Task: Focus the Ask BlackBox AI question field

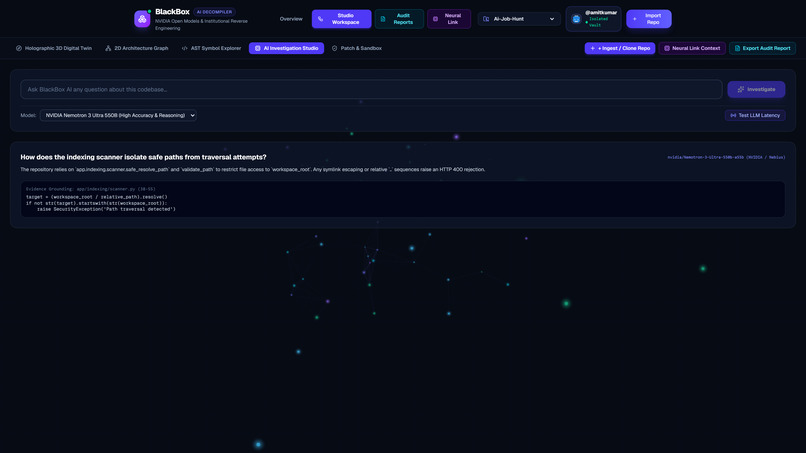Action: 371,89
